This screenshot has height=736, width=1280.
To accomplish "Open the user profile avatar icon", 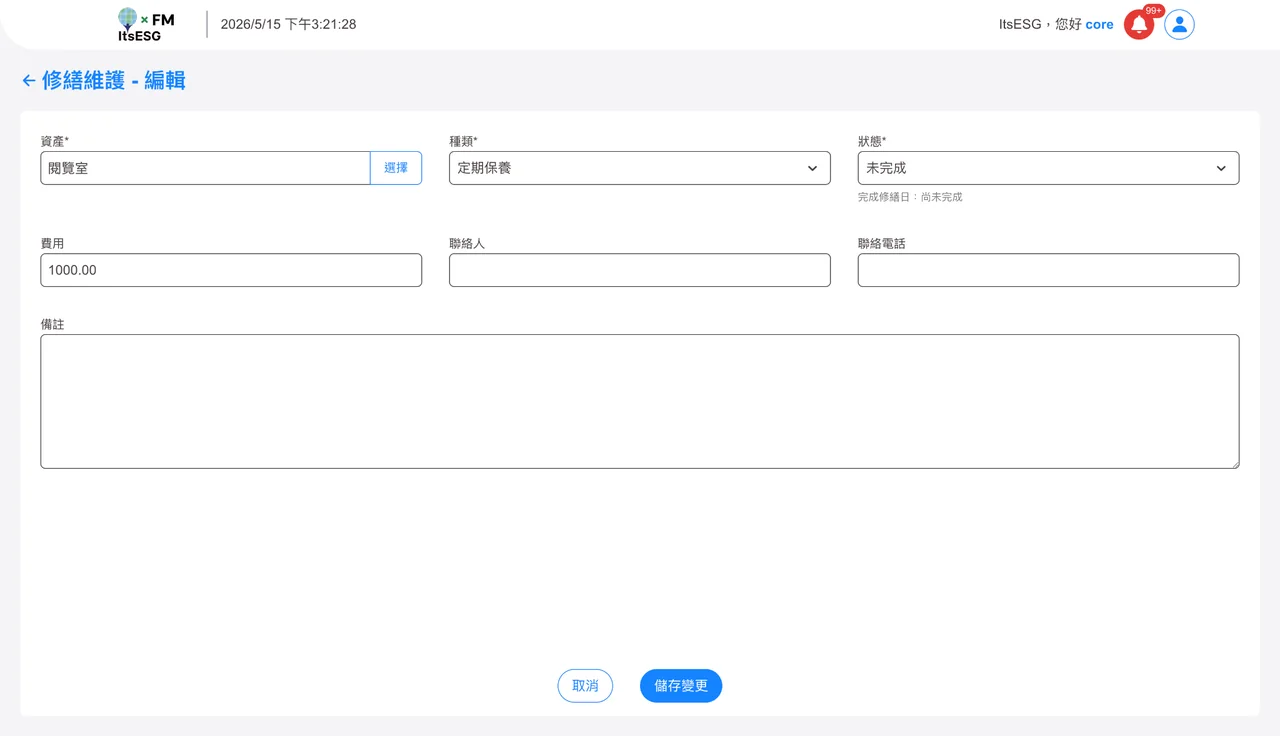I will click(x=1180, y=25).
